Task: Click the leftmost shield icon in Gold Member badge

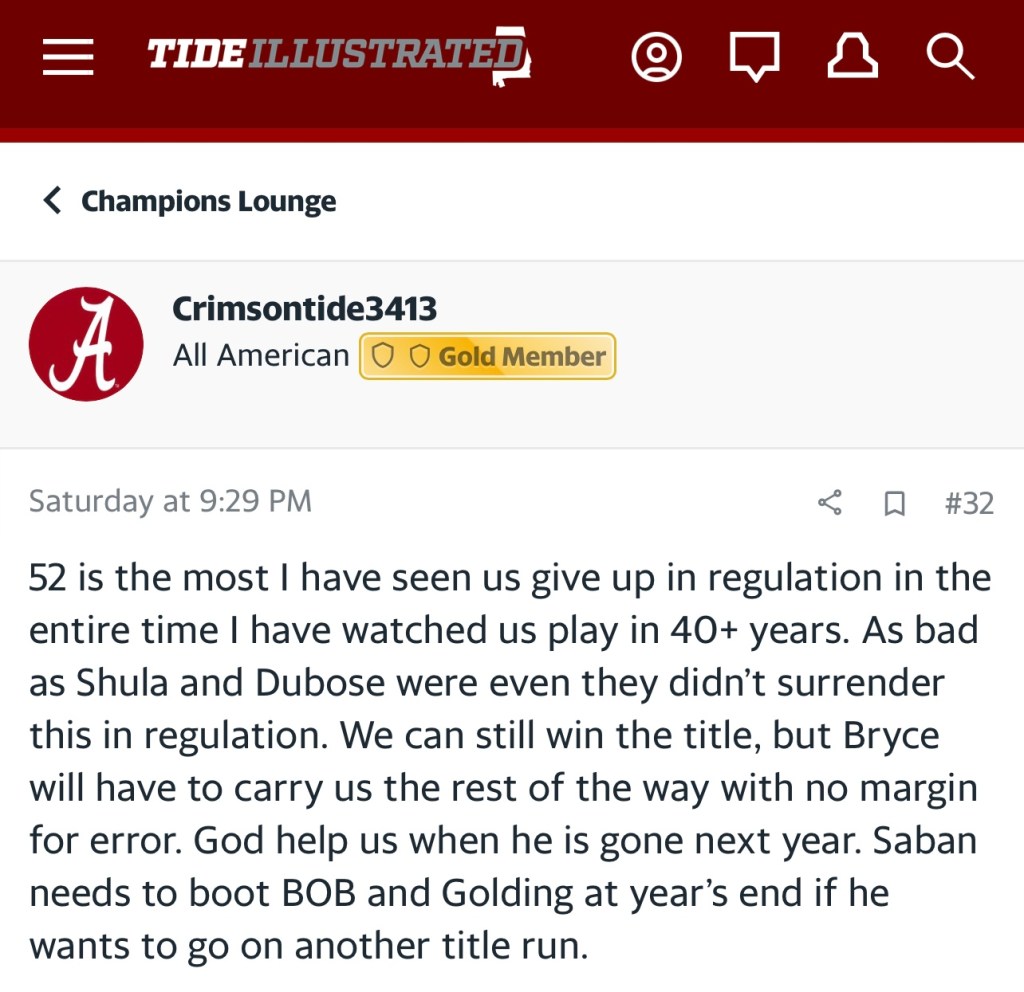Action: 383,356
